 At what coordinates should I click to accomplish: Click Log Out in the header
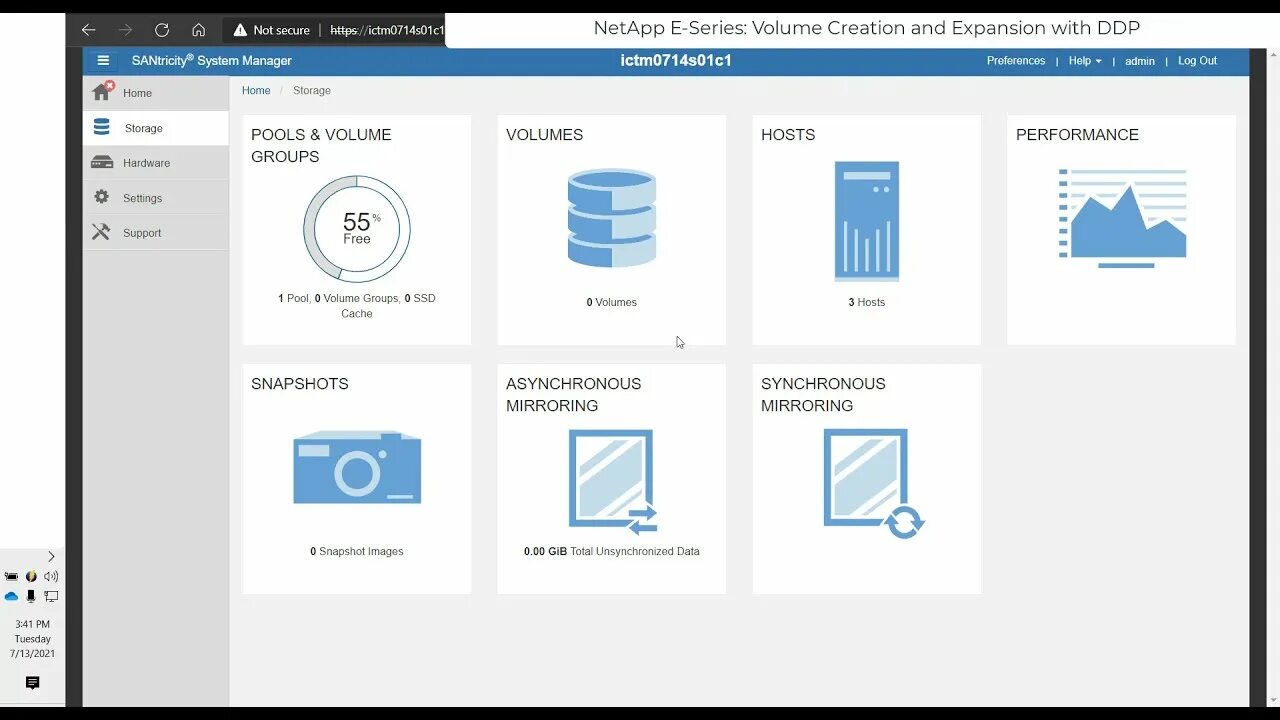point(1197,61)
